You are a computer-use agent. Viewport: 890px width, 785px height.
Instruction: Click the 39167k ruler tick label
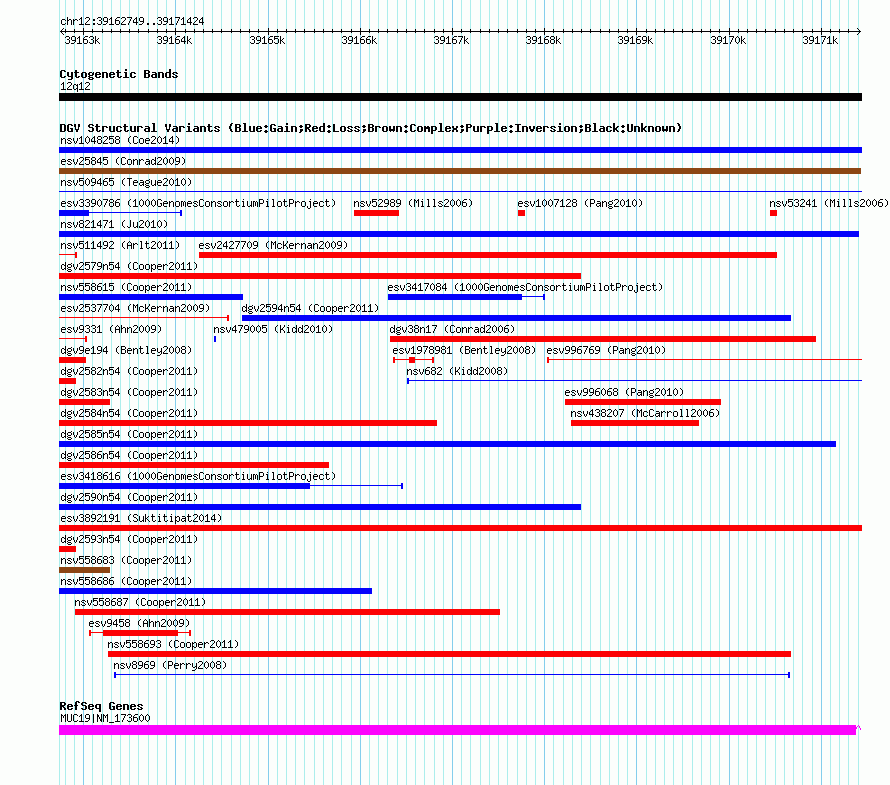[451, 40]
